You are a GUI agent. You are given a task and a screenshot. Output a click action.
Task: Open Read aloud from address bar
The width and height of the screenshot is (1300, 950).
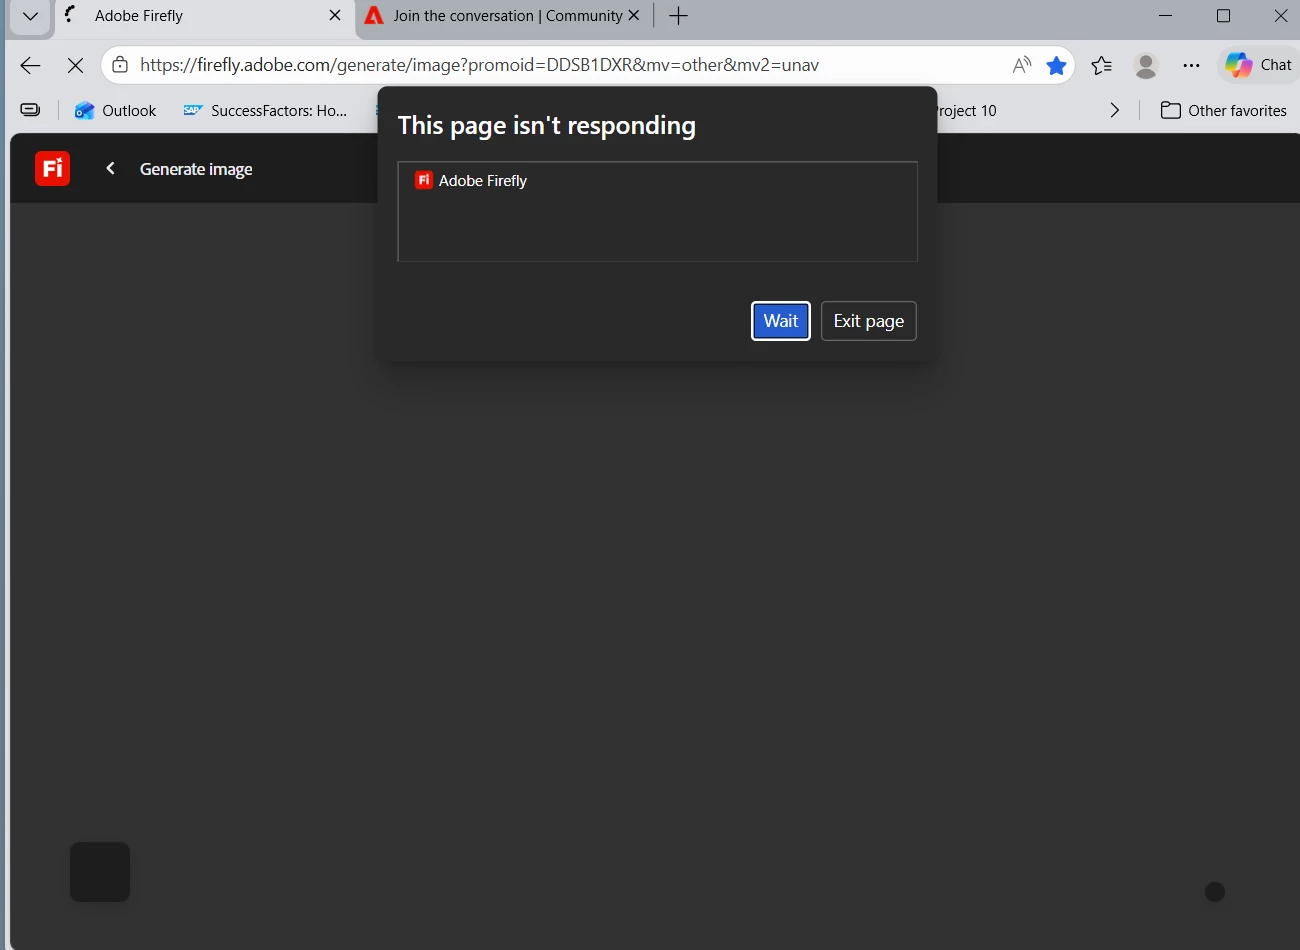1021,65
